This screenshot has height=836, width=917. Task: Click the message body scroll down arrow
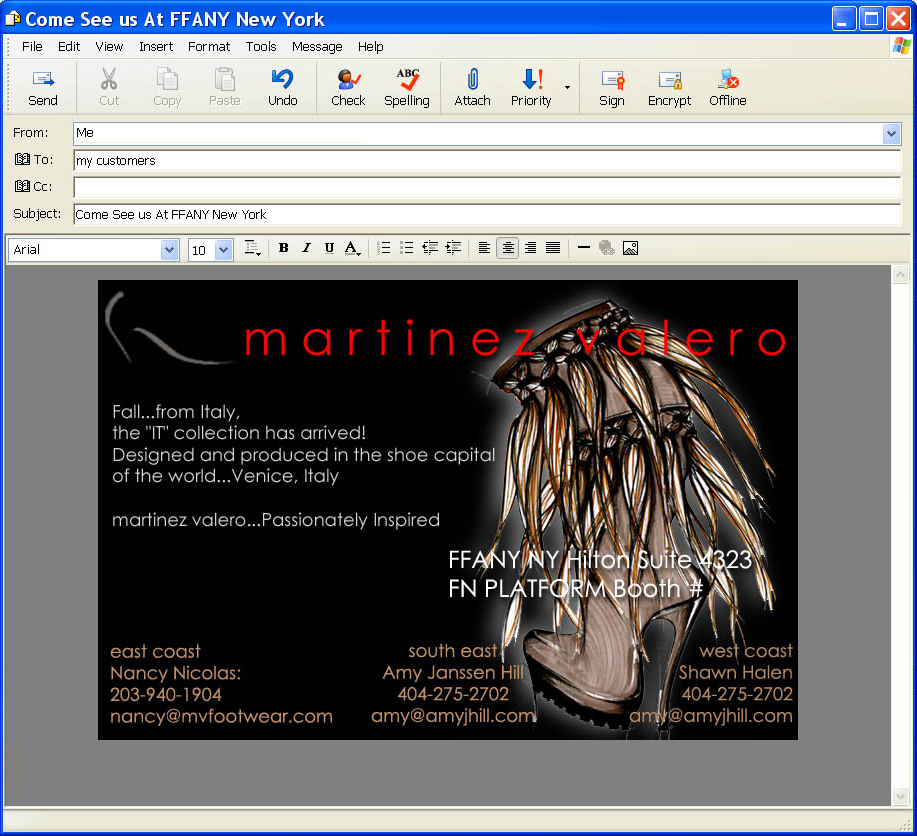click(x=900, y=796)
